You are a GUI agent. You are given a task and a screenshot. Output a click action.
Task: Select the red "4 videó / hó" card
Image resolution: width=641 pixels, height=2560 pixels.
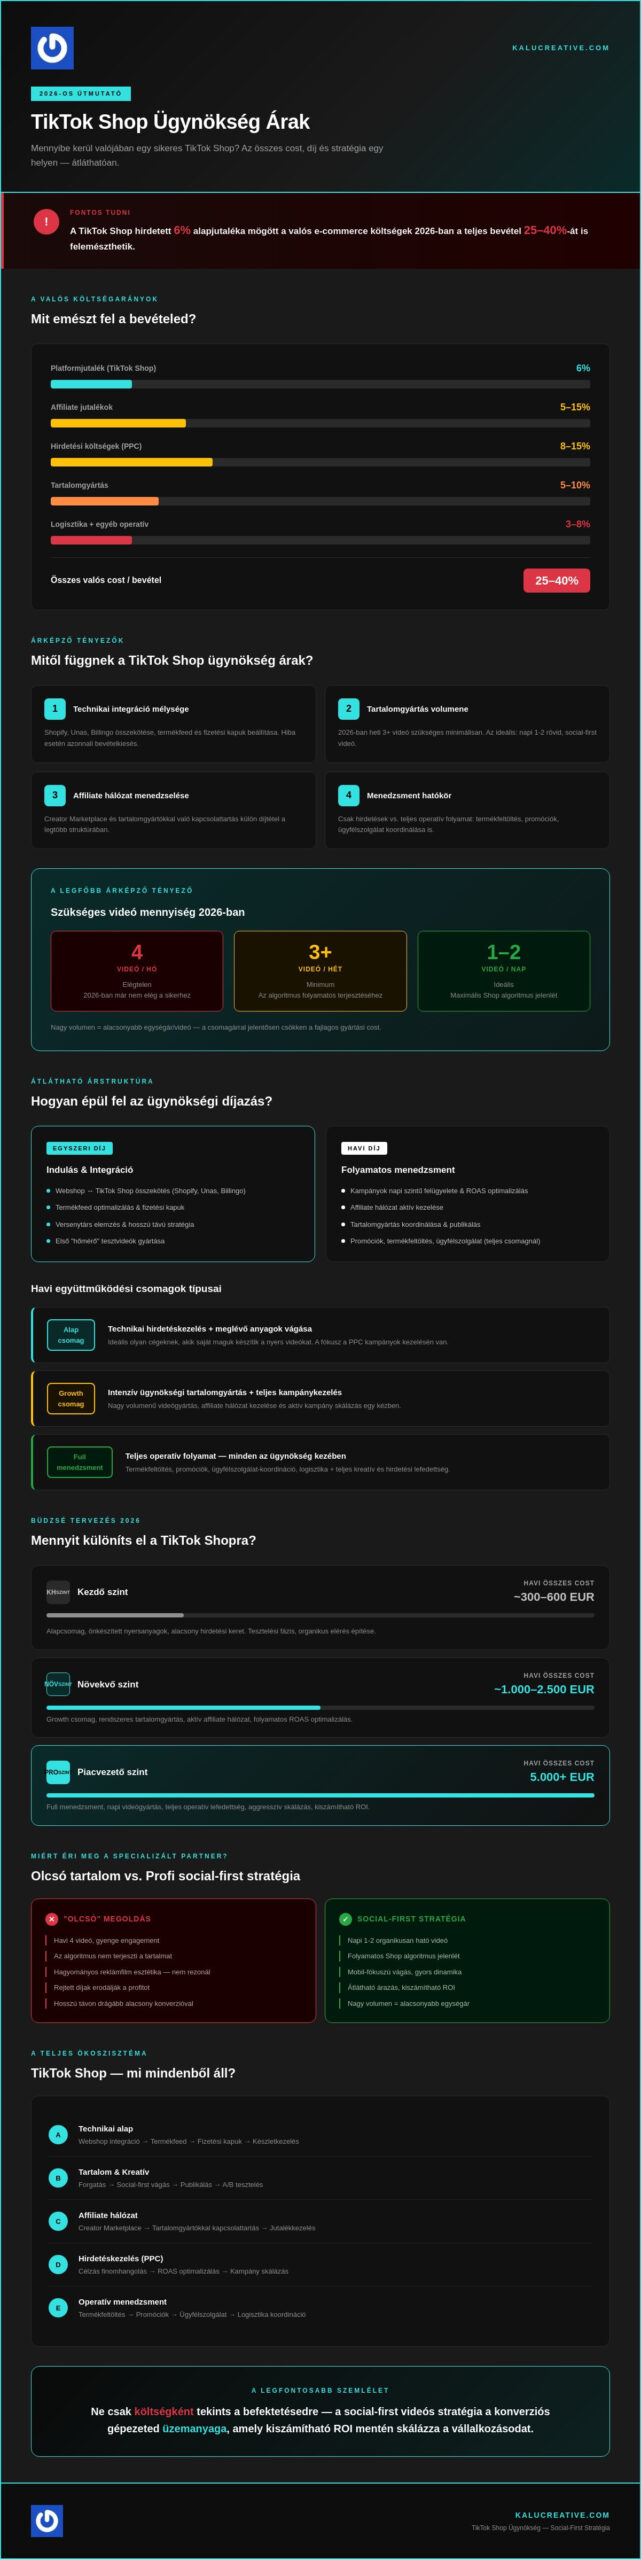click(137, 971)
